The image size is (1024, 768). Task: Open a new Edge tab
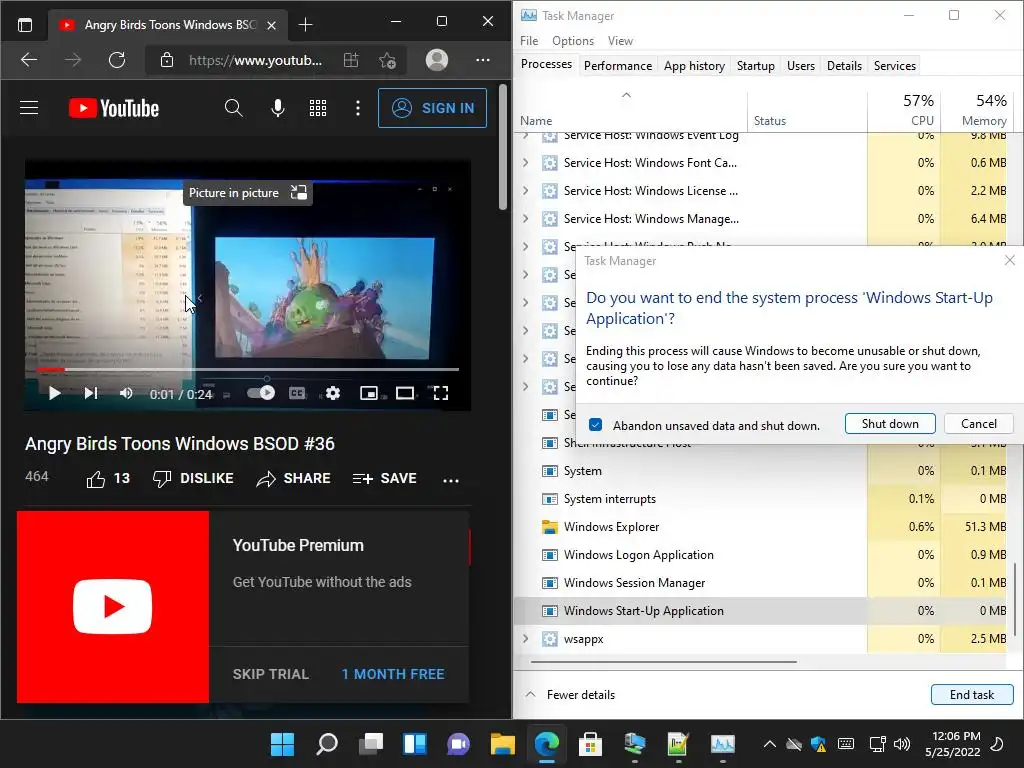coord(305,25)
